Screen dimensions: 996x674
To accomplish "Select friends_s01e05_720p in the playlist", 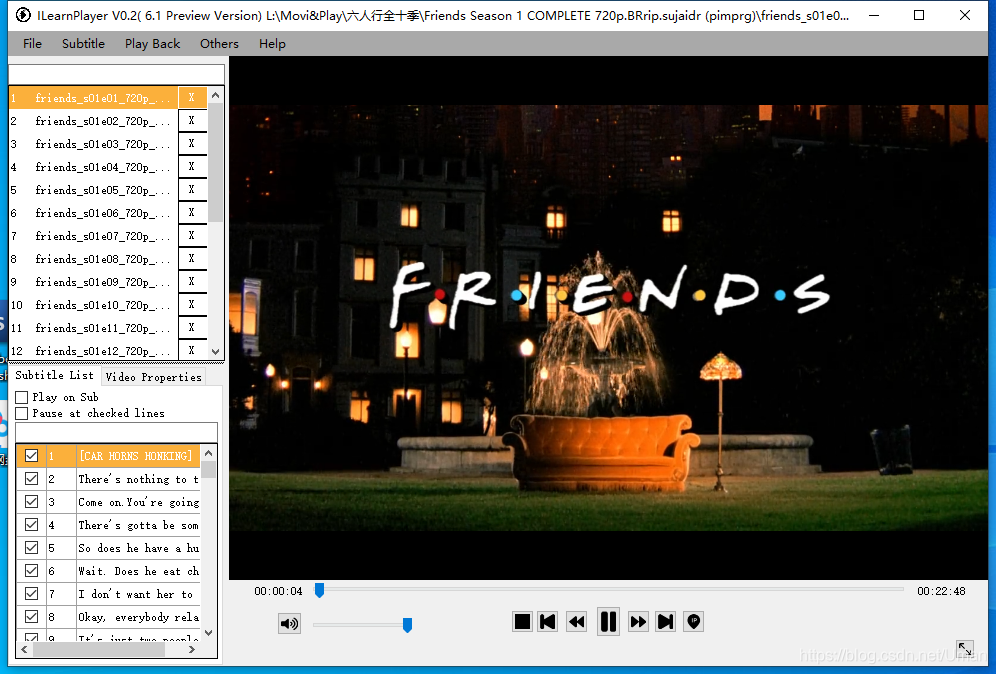I will (93, 190).
